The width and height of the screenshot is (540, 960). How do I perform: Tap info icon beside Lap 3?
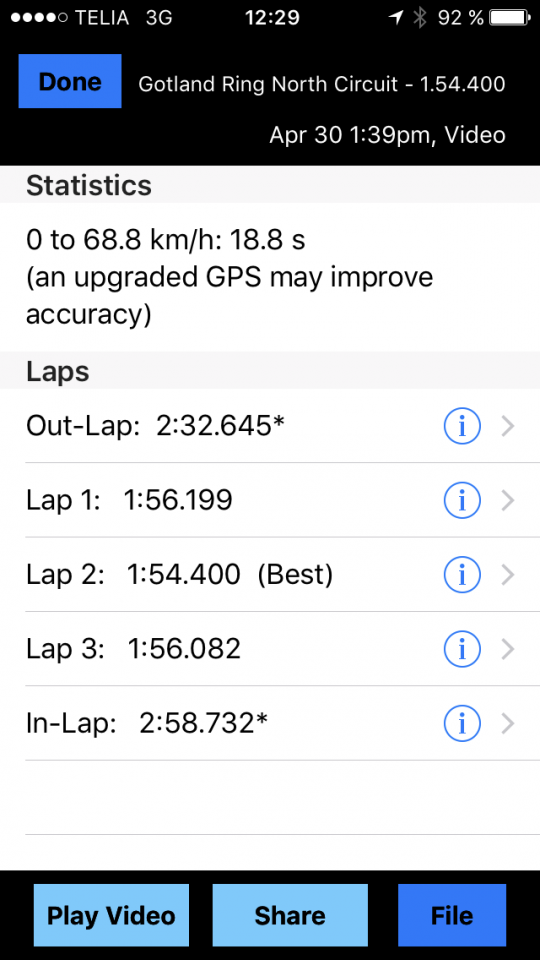[462, 649]
